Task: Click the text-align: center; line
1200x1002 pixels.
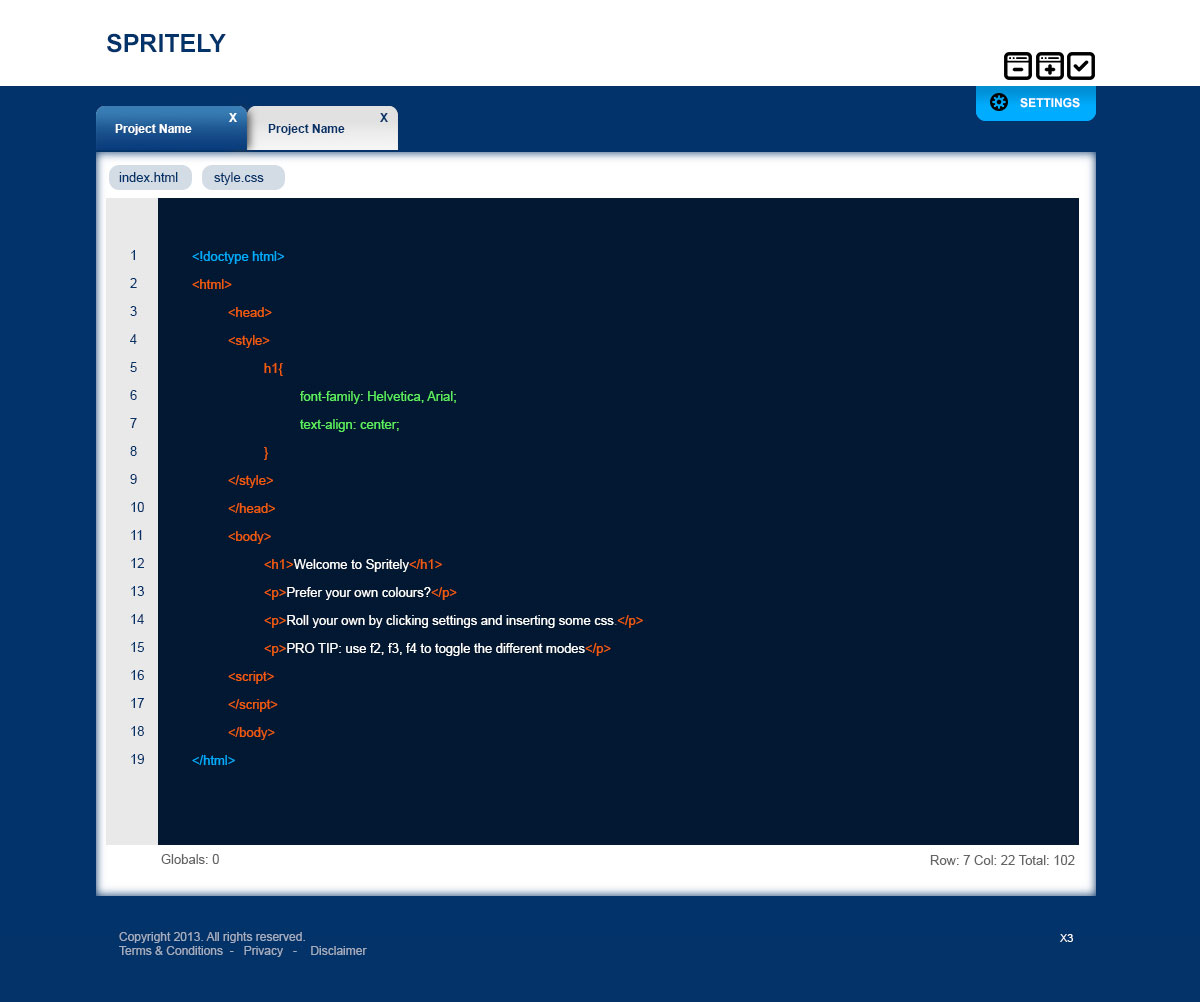Action: (350, 425)
